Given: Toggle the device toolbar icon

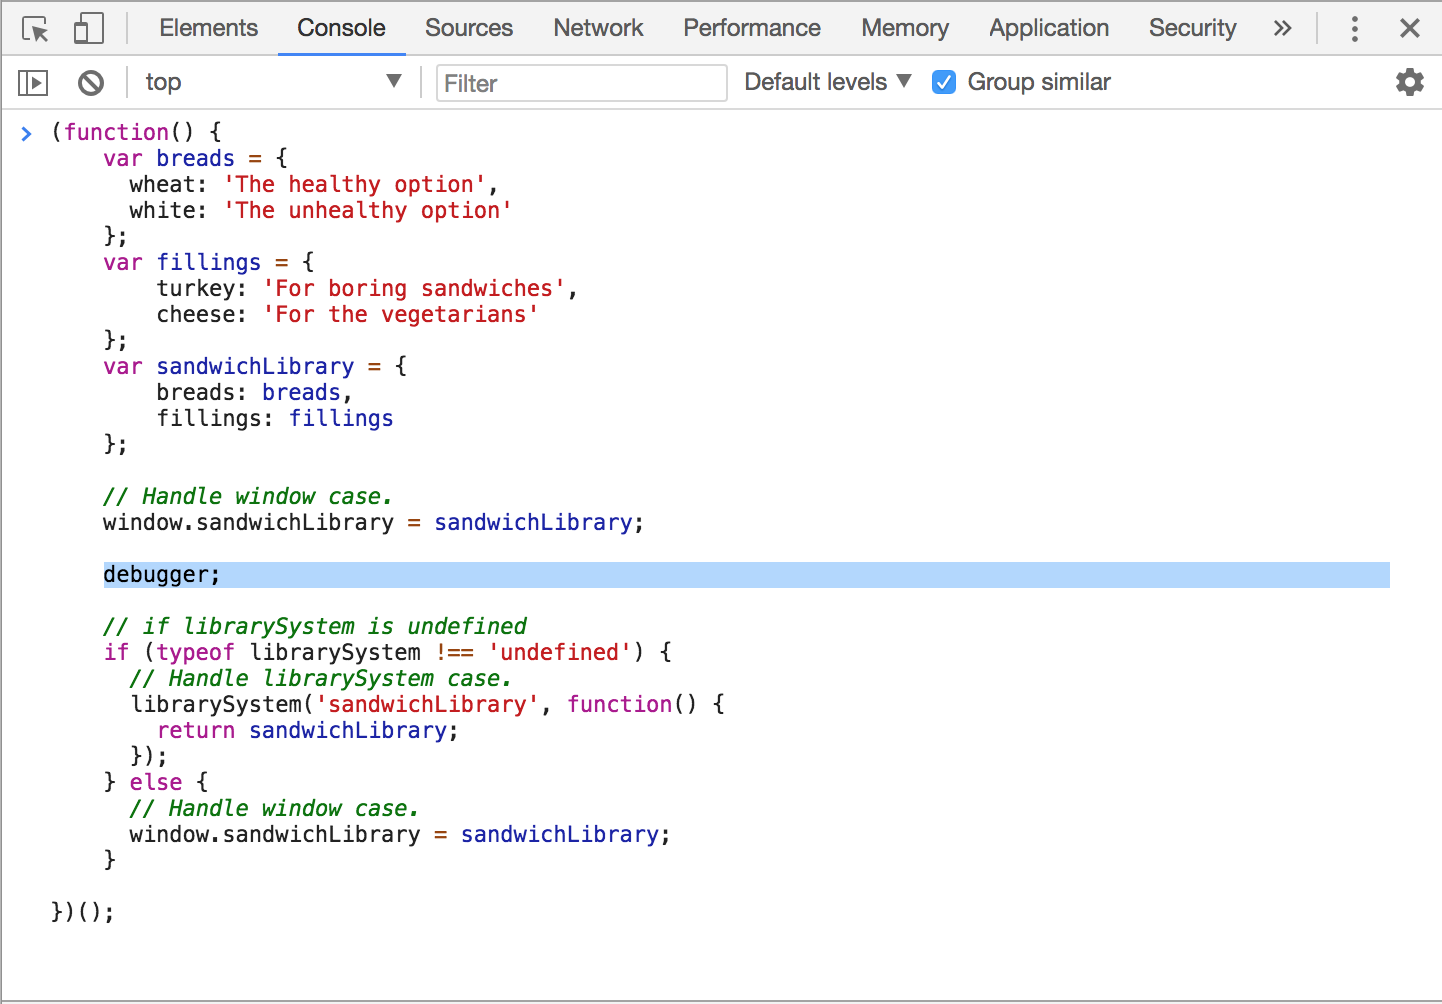Looking at the screenshot, I should point(88,29).
